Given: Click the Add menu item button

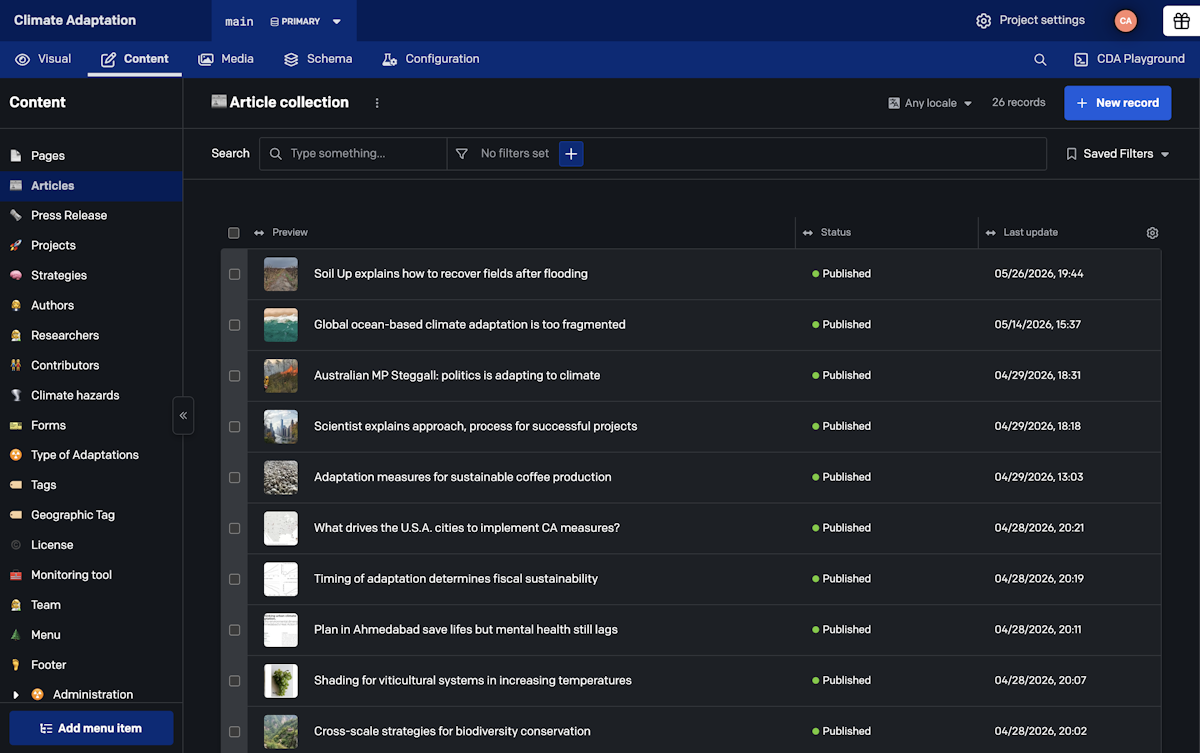Looking at the screenshot, I should pyautogui.click(x=91, y=728).
